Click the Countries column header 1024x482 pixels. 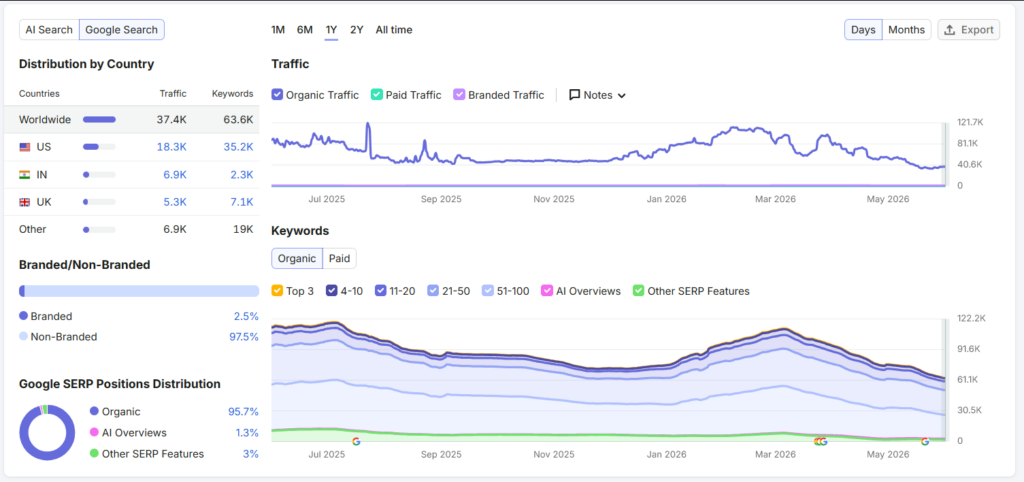coord(39,93)
